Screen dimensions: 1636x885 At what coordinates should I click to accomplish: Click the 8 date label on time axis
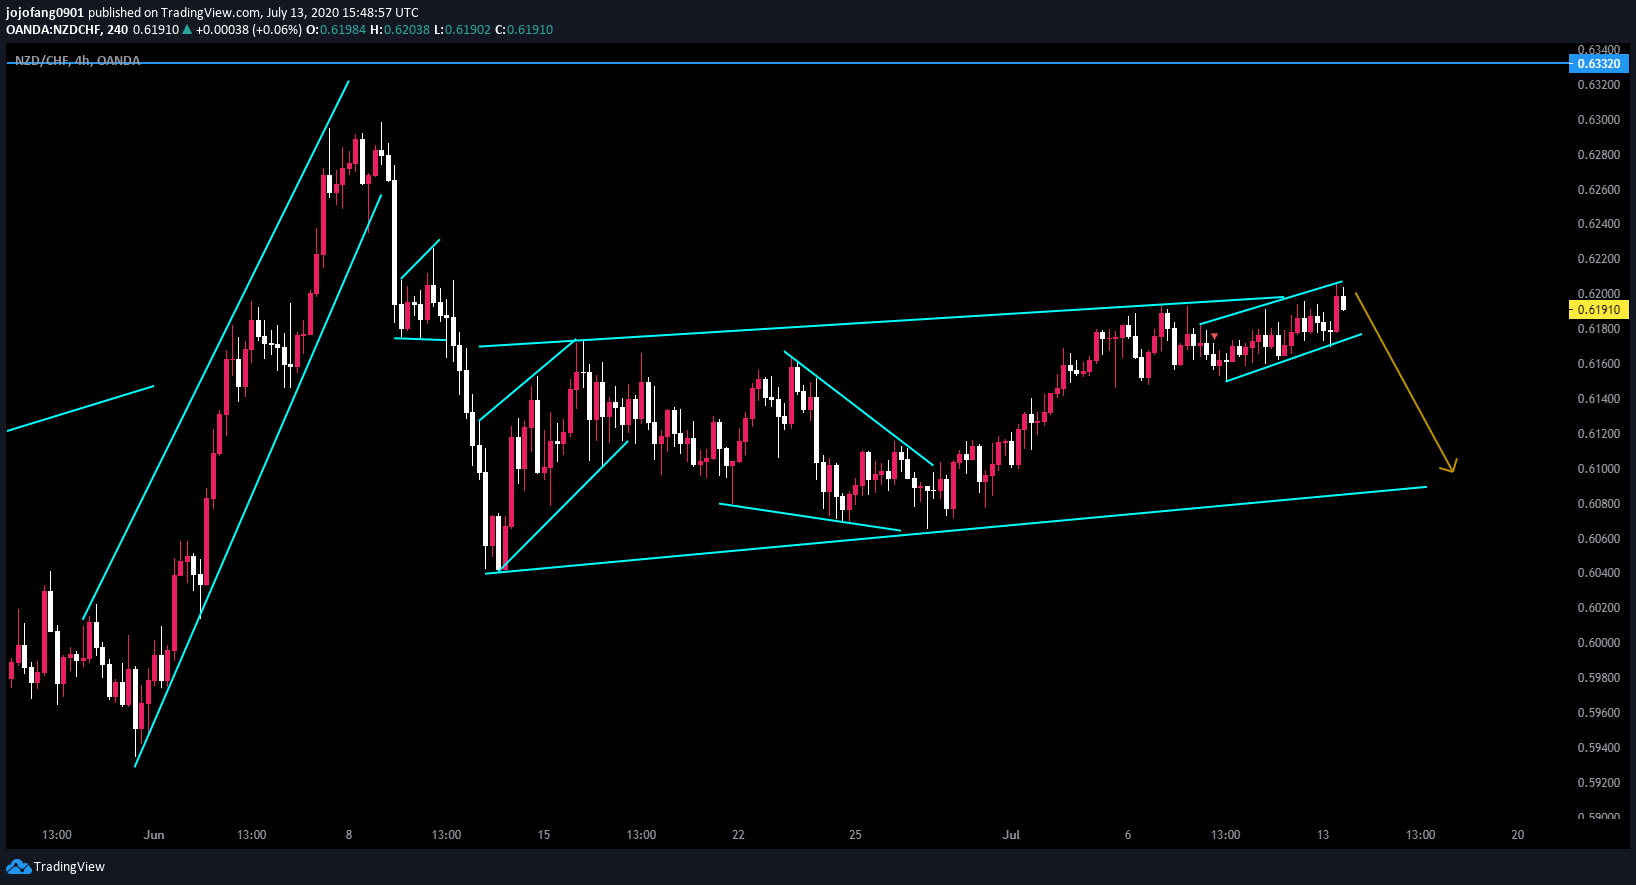click(x=349, y=835)
